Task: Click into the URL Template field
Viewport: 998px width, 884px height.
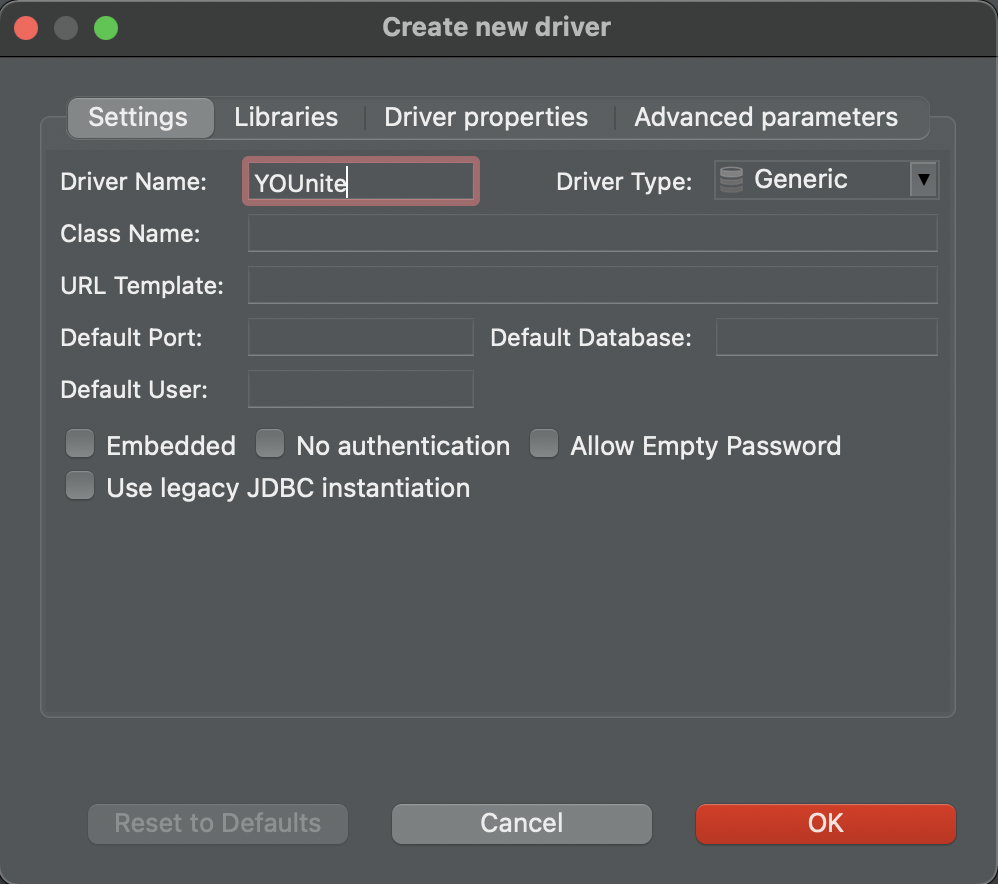Action: [x=592, y=286]
